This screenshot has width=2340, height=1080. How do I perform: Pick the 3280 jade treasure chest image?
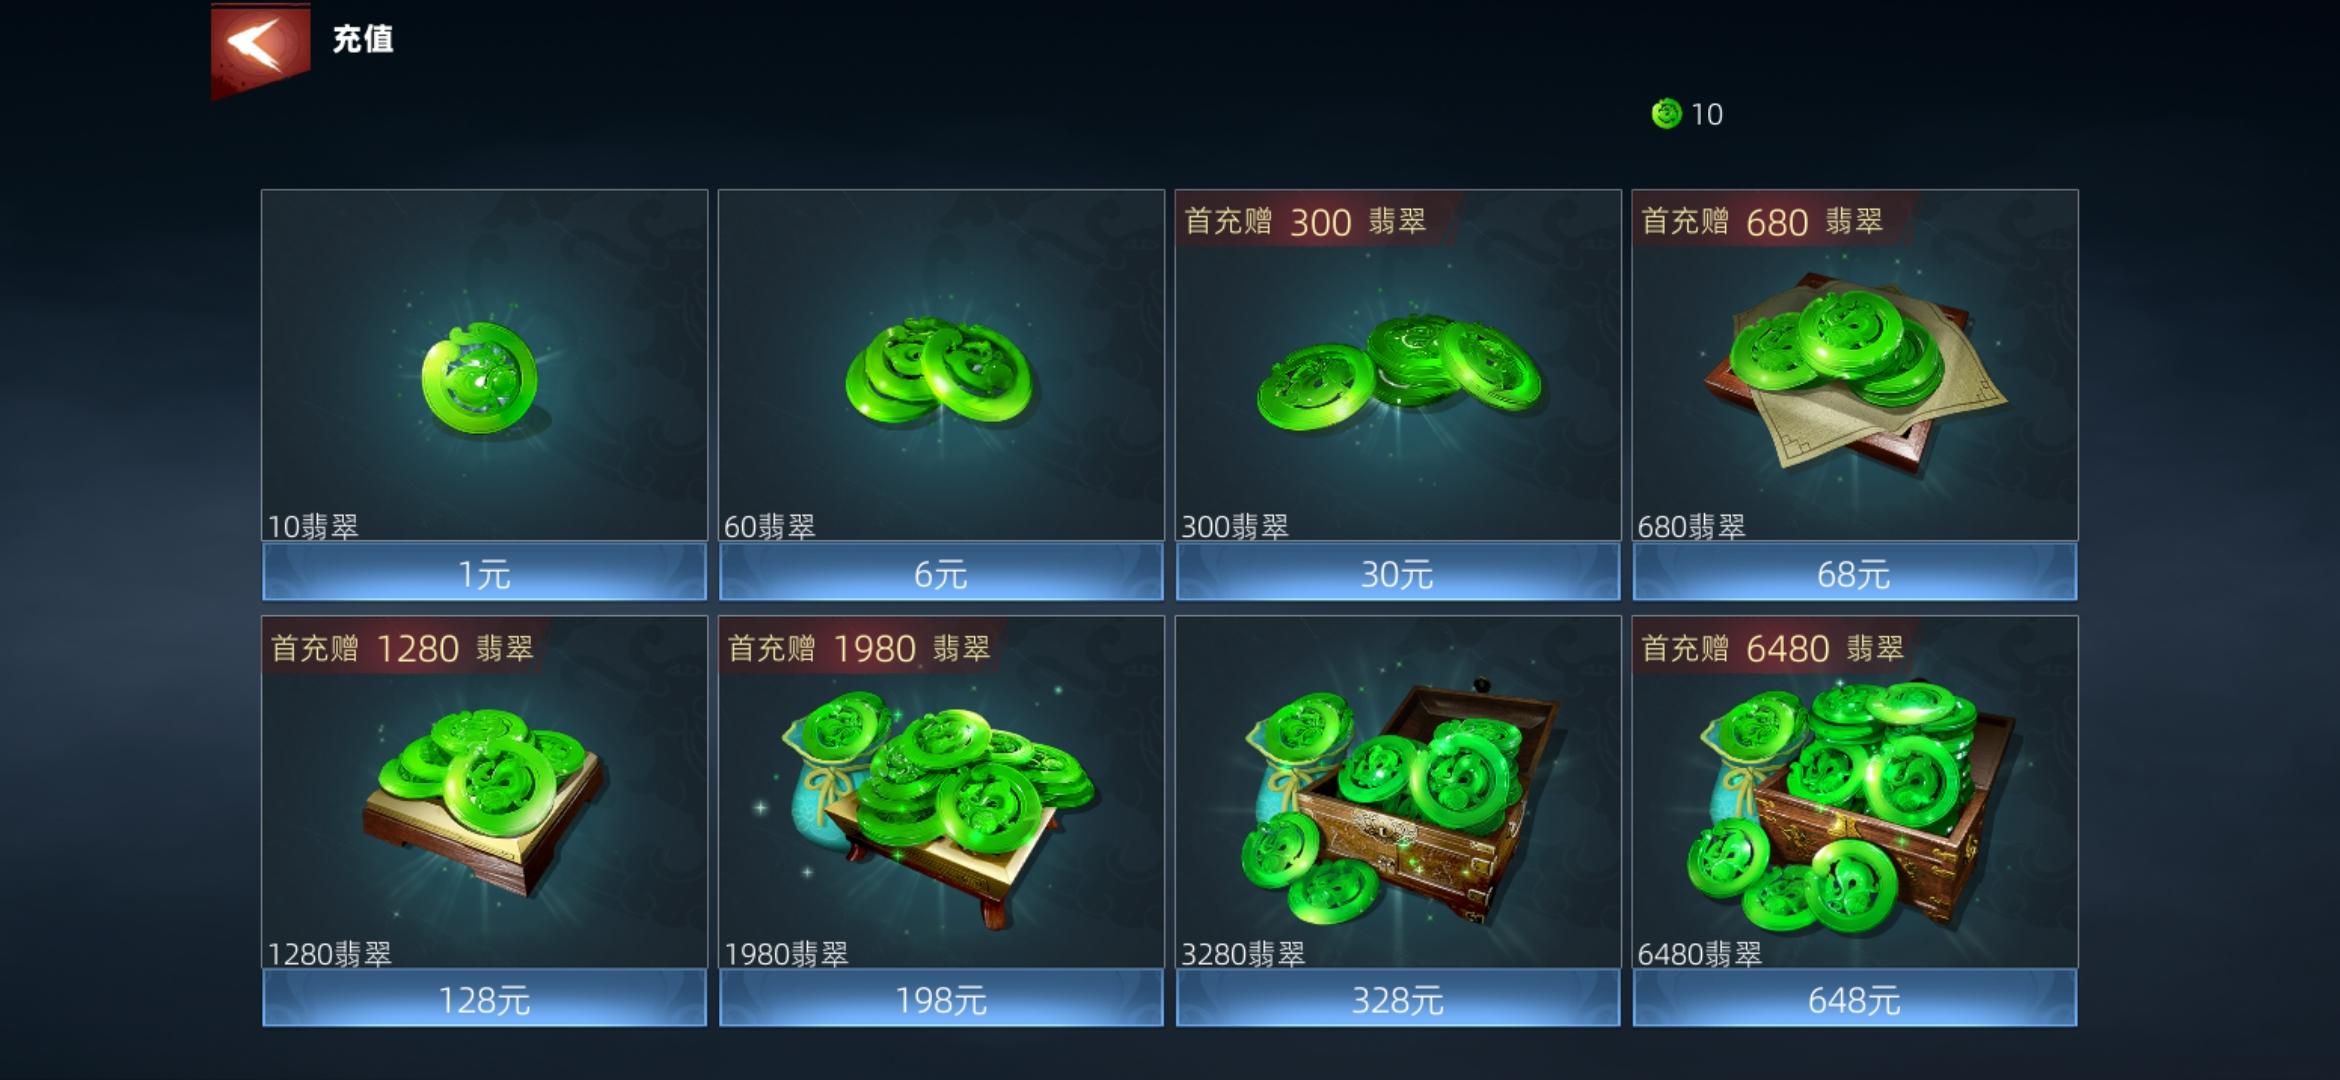1400,802
